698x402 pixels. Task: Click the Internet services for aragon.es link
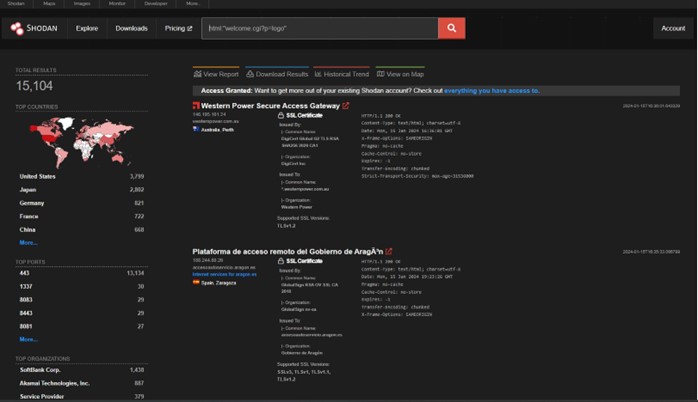coord(224,274)
